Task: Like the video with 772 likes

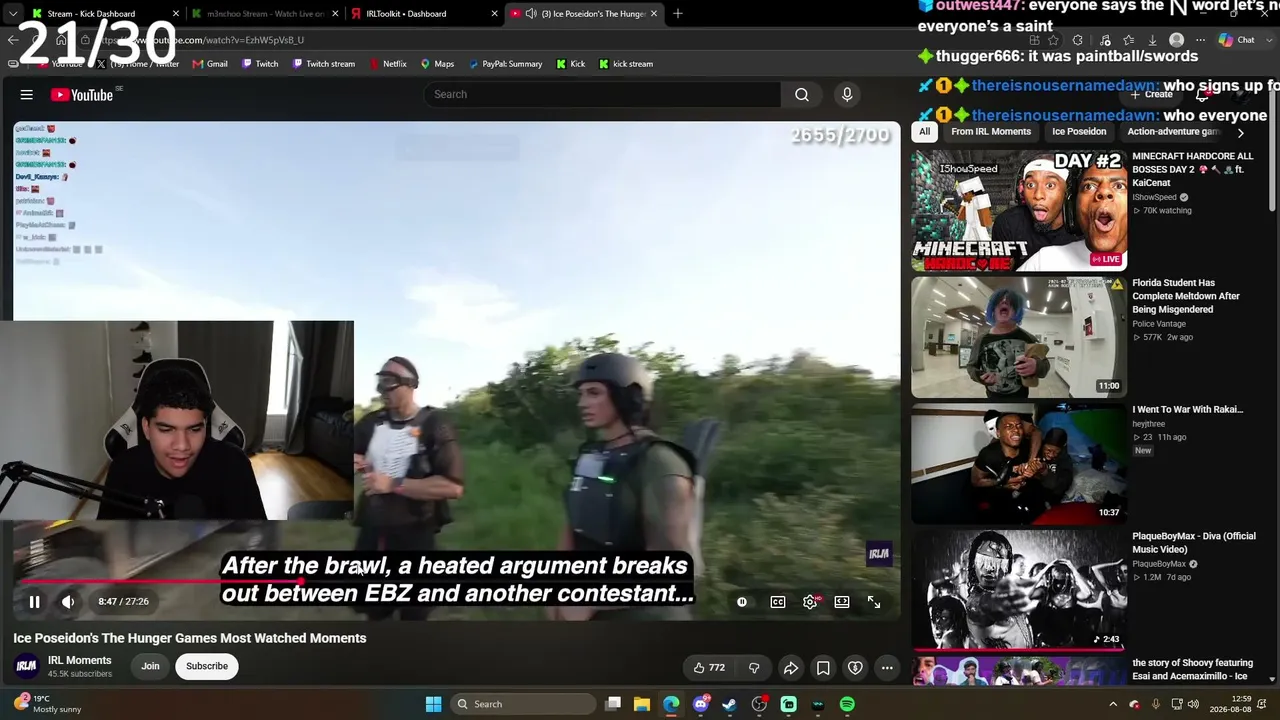Action: tap(710, 668)
